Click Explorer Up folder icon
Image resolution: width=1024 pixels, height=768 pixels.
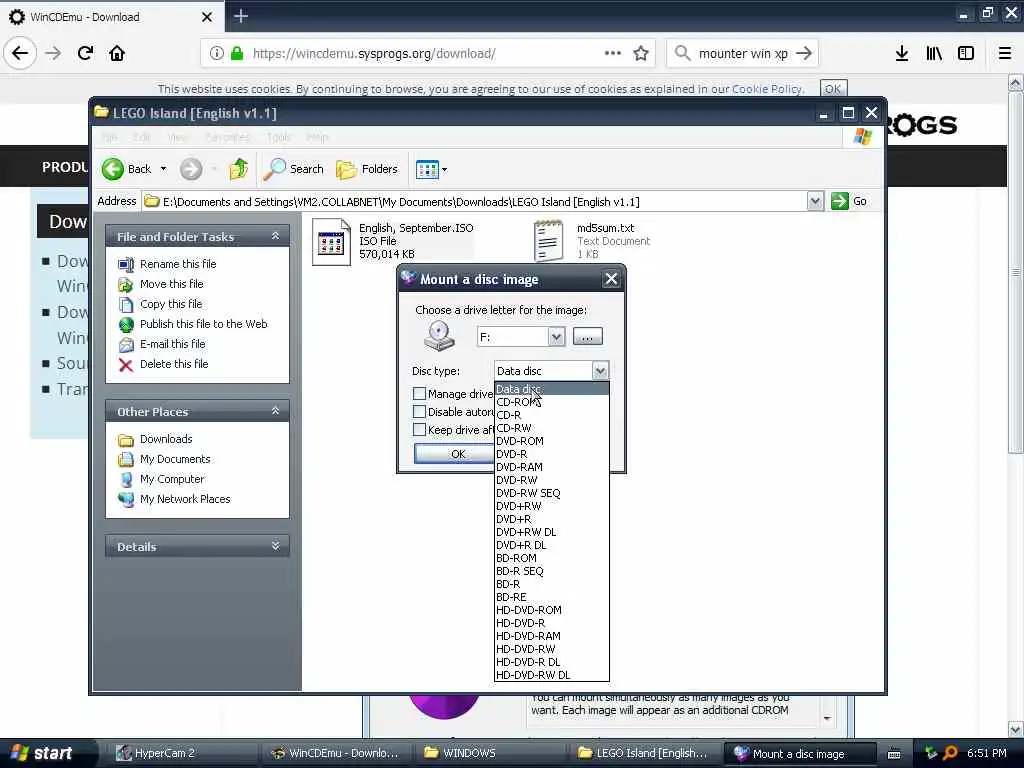238,169
